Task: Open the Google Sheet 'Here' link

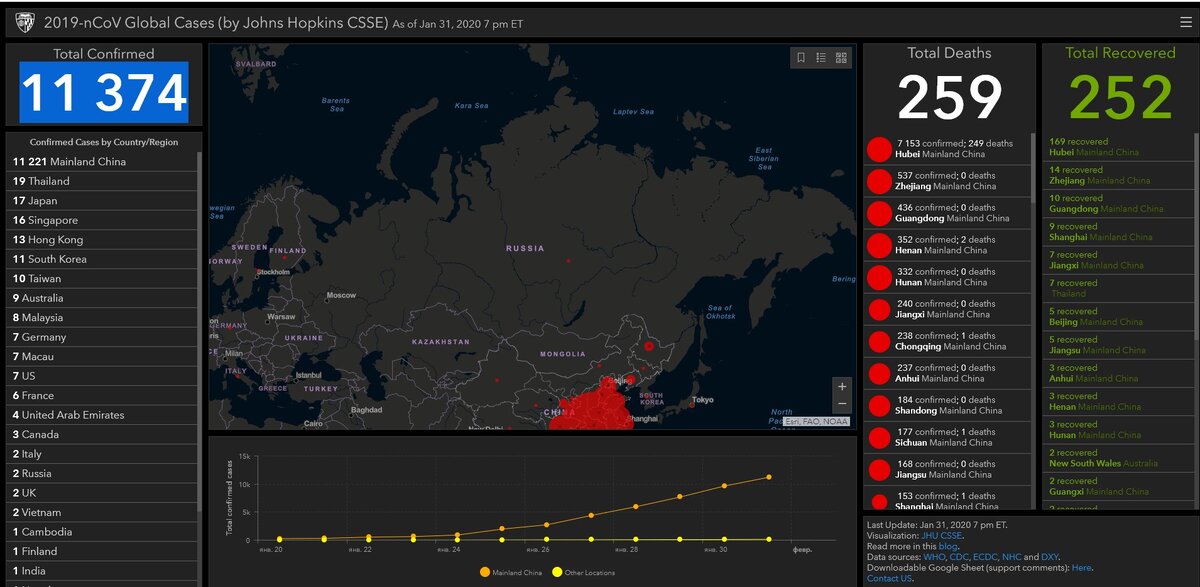Action: click(x=1081, y=568)
